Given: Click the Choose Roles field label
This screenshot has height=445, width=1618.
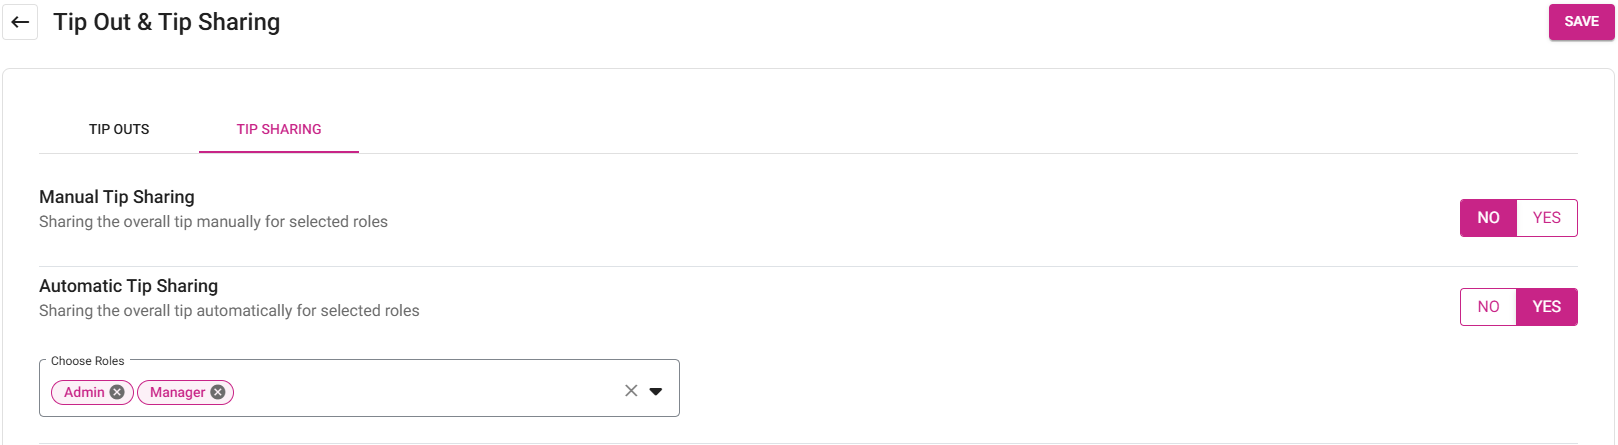Looking at the screenshot, I should (88, 361).
